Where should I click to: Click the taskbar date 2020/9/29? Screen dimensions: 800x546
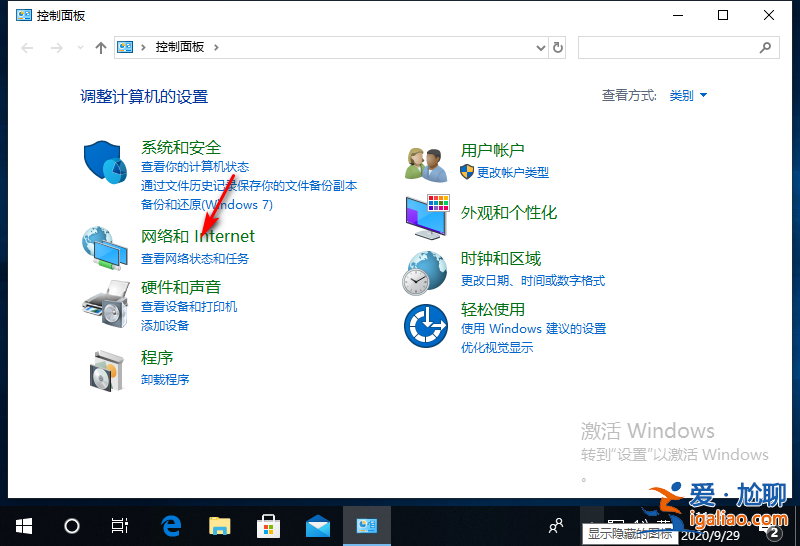[x=710, y=536]
